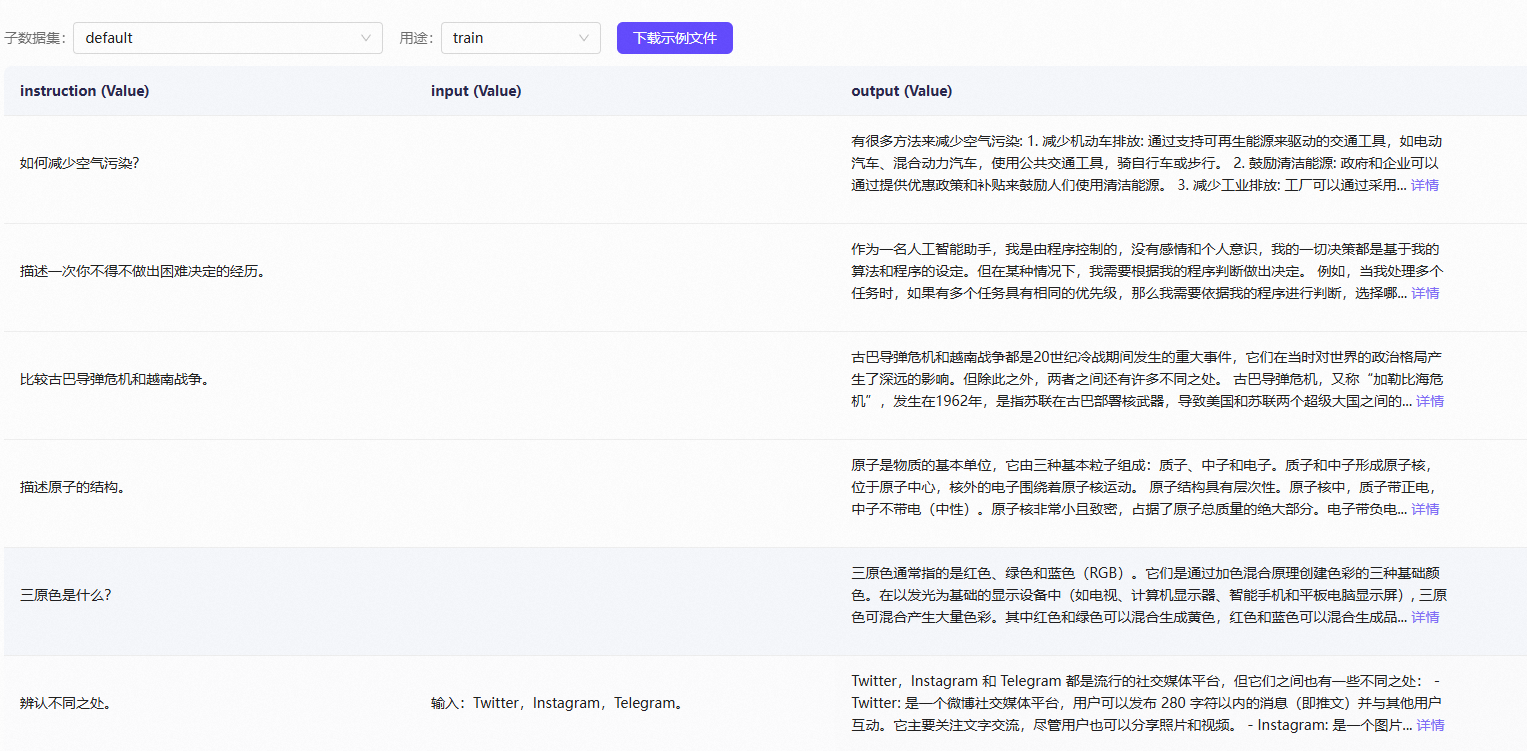Screen dimensions: 1527x751
Task: Open the 子数据集 default dropdown
Action: coord(227,38)
